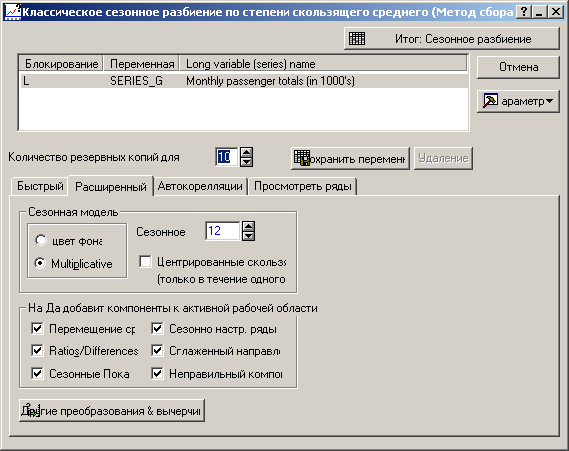Click the Сохранить переменные button
The width and height of the screenshot is (569, 451).
350,158
